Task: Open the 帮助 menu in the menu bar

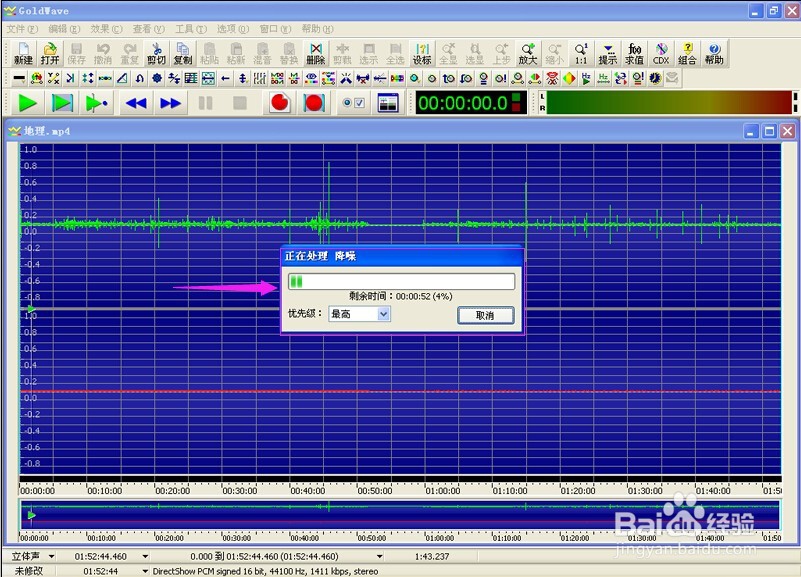Action: click(x=317, y=29)
